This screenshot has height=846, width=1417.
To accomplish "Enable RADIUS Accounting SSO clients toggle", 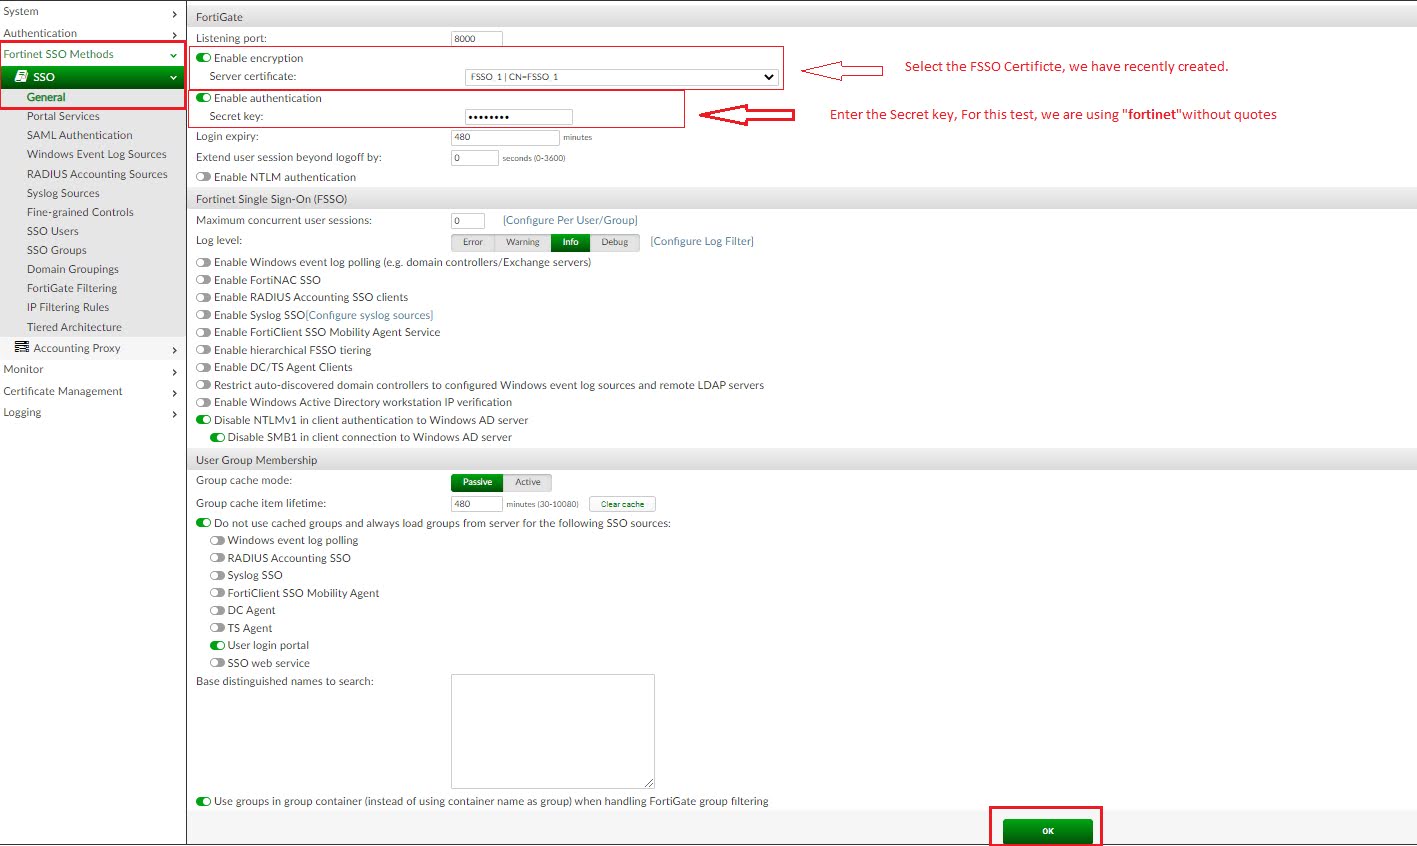I will (x=204, y=297).
